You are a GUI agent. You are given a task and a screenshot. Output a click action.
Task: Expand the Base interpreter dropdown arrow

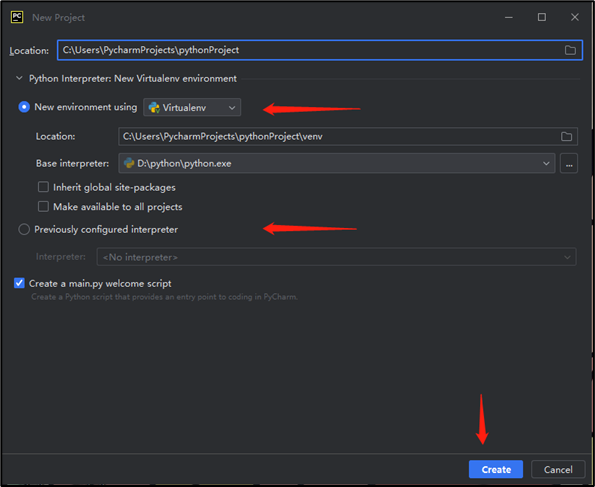click(x=546, y=164)
